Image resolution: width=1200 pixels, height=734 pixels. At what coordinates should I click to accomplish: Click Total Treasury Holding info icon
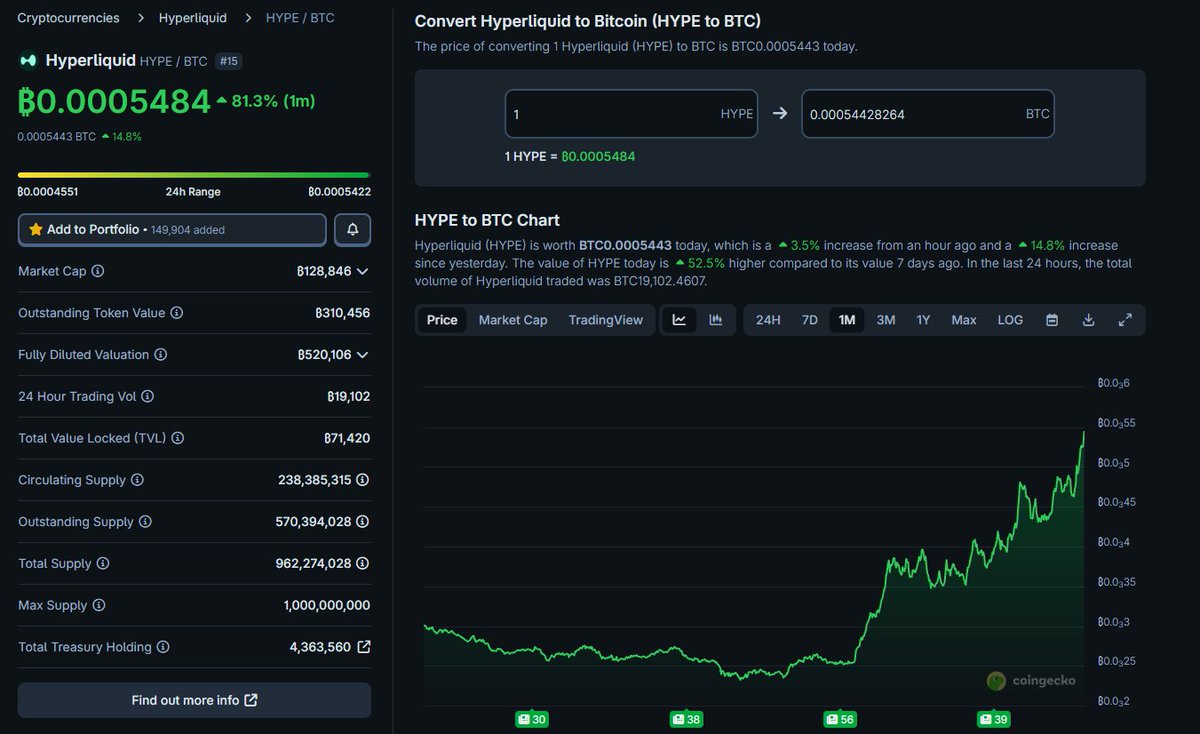[x=163, y=647]
